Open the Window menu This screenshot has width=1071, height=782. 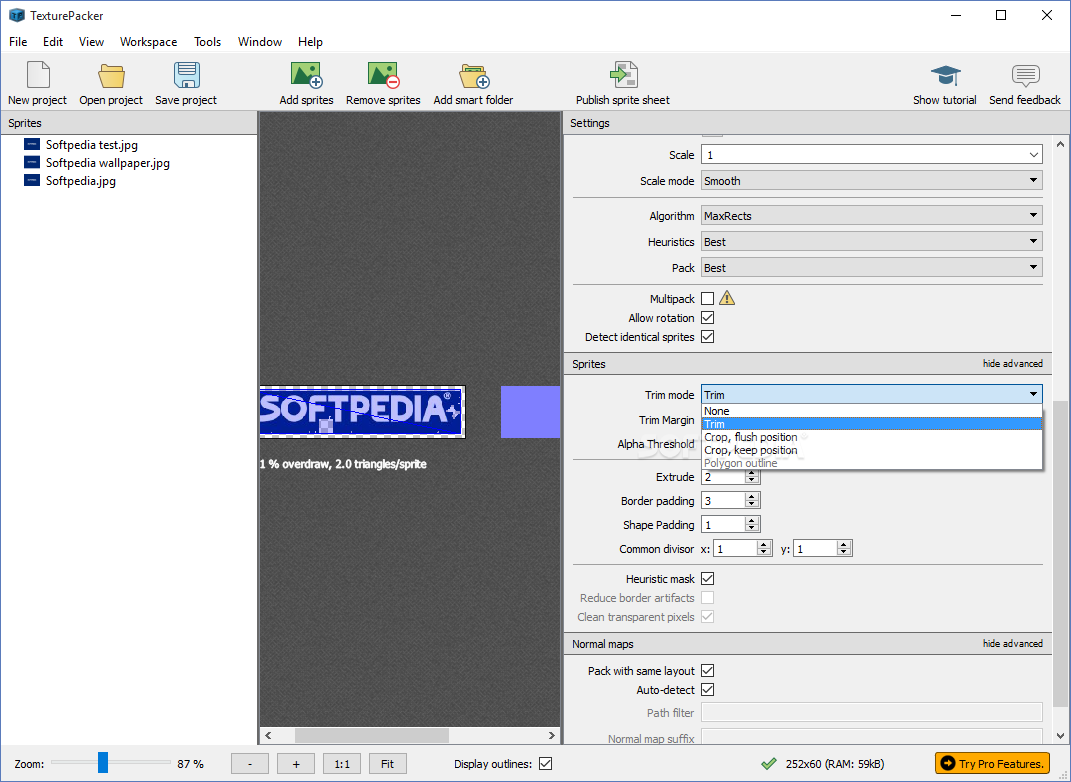[x=260, y=42]
